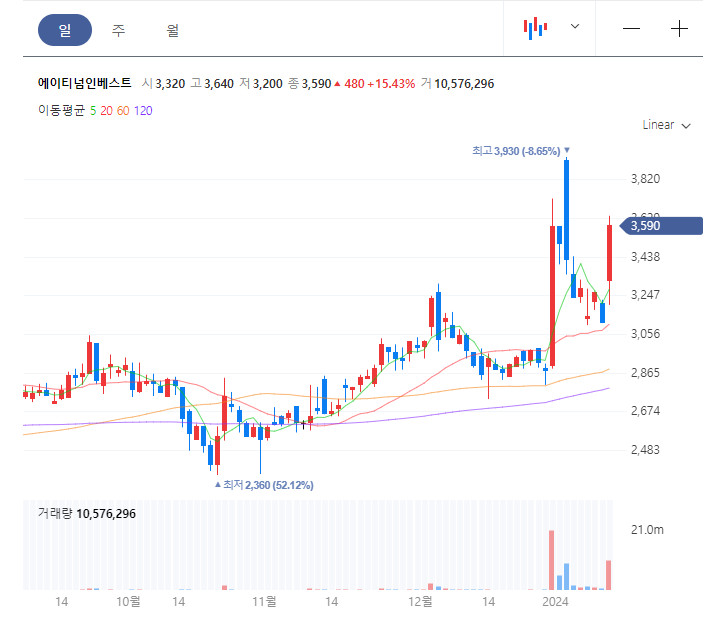719x624 pixels.
Task: Click the 10월 date axis label
Action: coord(128,602)
